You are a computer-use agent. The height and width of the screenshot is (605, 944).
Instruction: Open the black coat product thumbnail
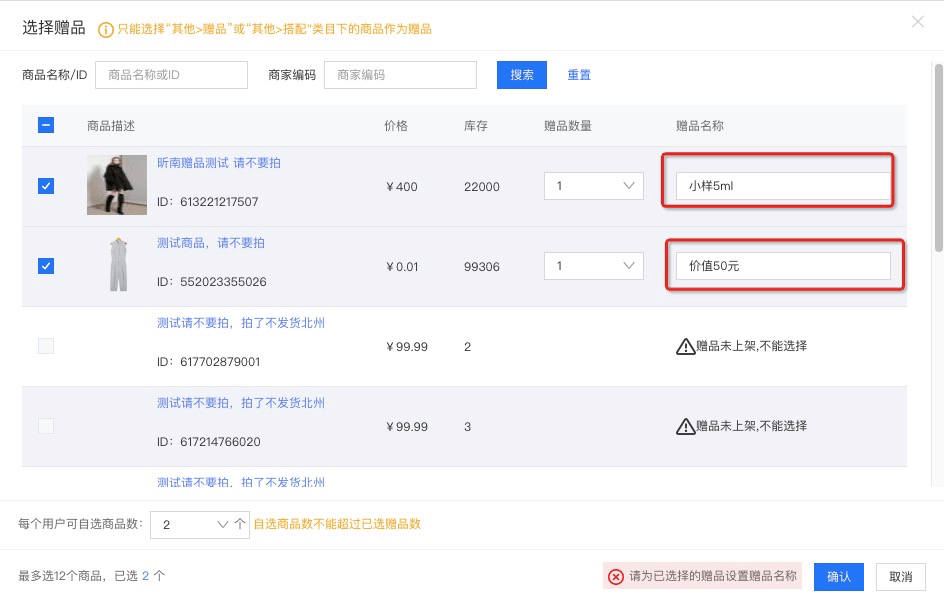pyautogui.click(x=117, y=185)
